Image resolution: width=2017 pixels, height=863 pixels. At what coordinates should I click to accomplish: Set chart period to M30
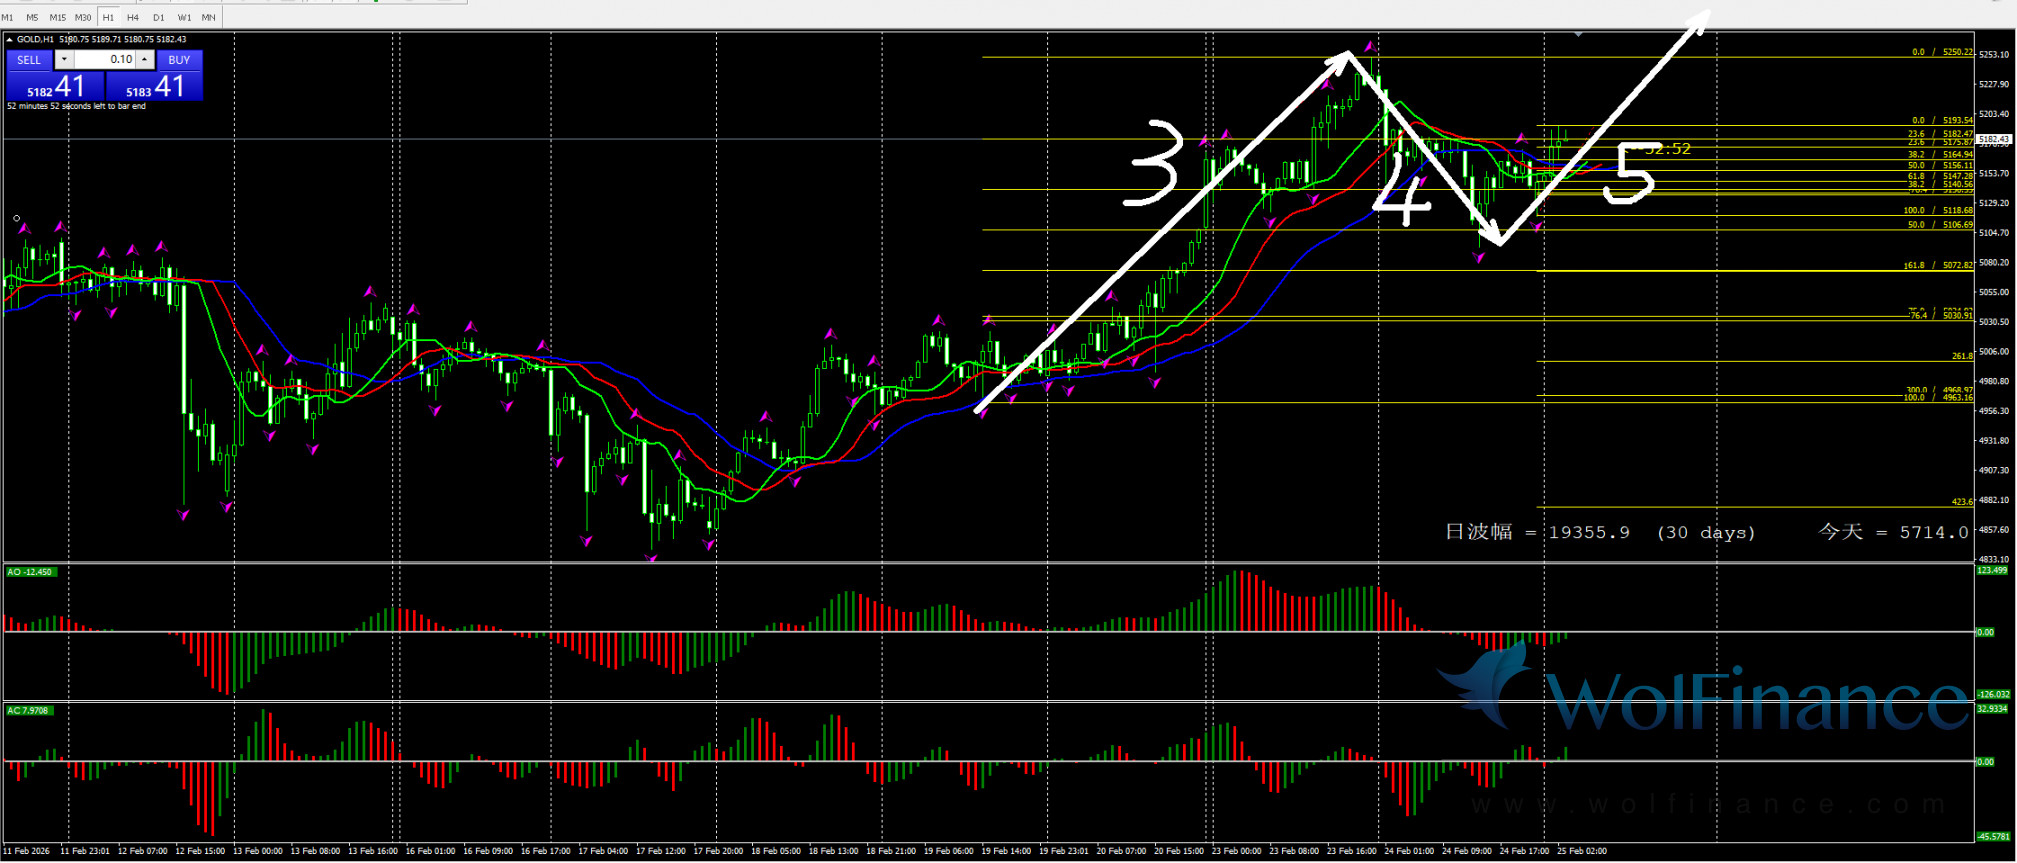[x=83, y=17]
